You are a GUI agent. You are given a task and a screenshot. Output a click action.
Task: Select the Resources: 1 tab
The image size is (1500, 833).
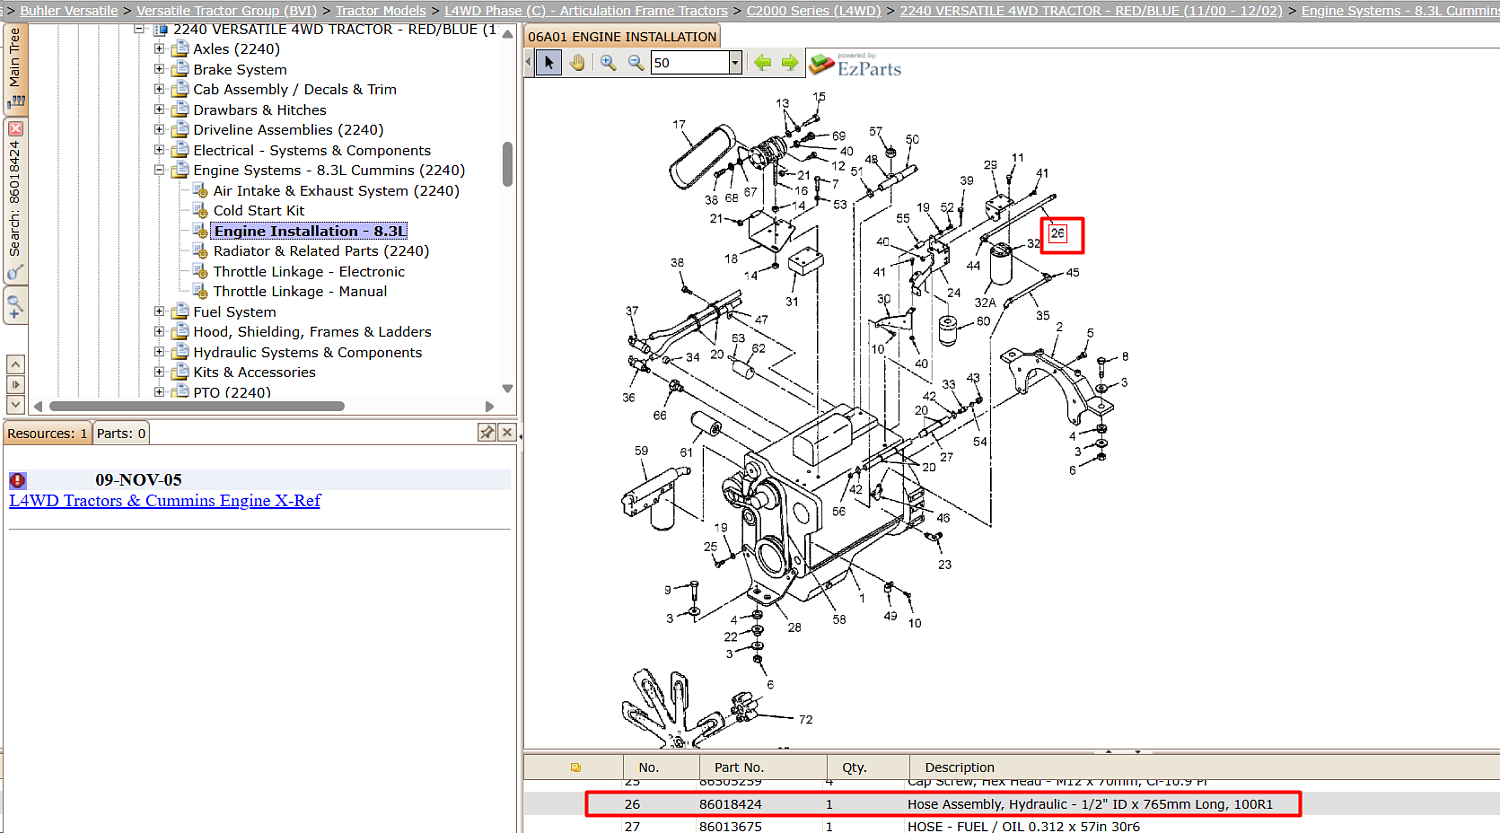[48, 433]
